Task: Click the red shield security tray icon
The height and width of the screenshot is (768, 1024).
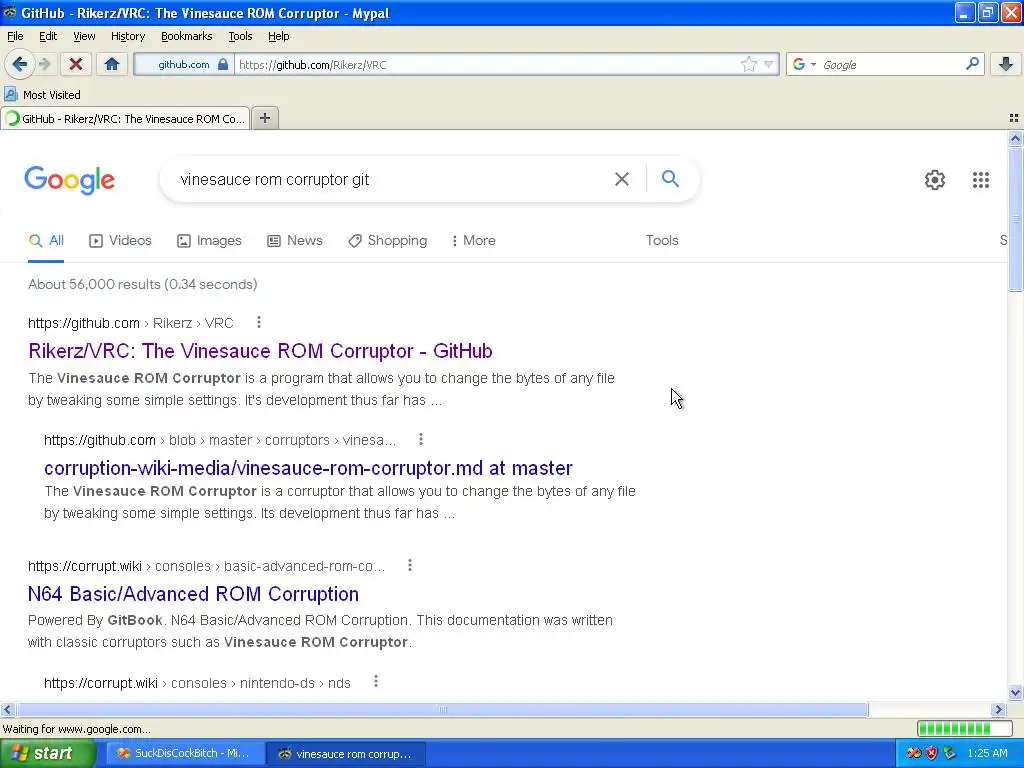Action: [x=931, y=753]
